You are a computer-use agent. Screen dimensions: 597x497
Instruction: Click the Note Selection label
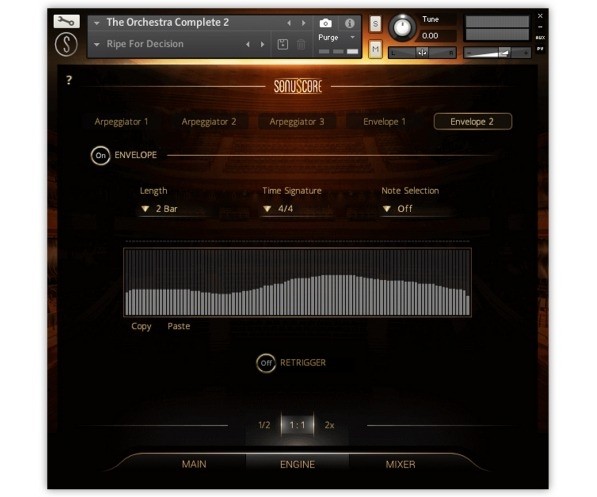click(410, 191)
